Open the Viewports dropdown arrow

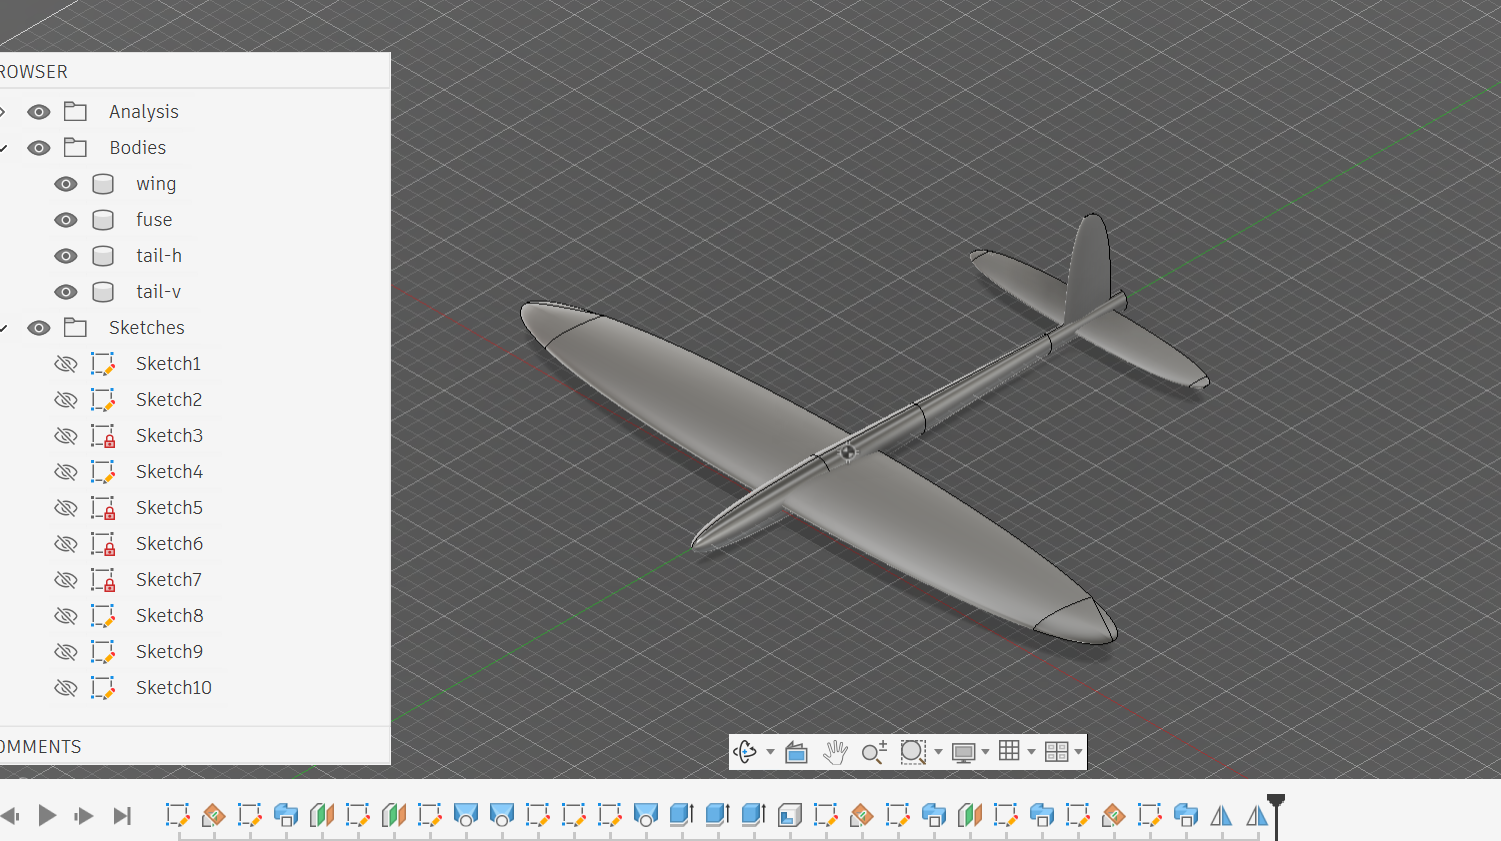pyautogui.click(x=1078, y=752)
